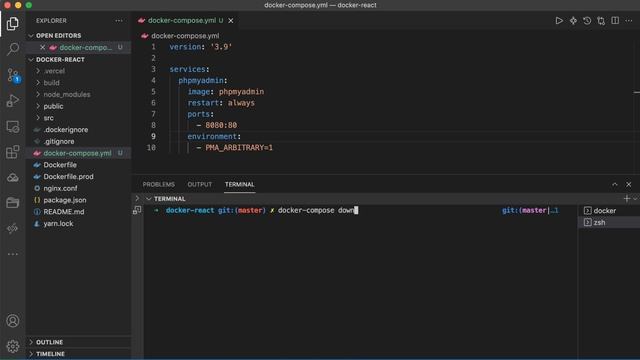Open the Search view in the activity bar

(13, 49)
